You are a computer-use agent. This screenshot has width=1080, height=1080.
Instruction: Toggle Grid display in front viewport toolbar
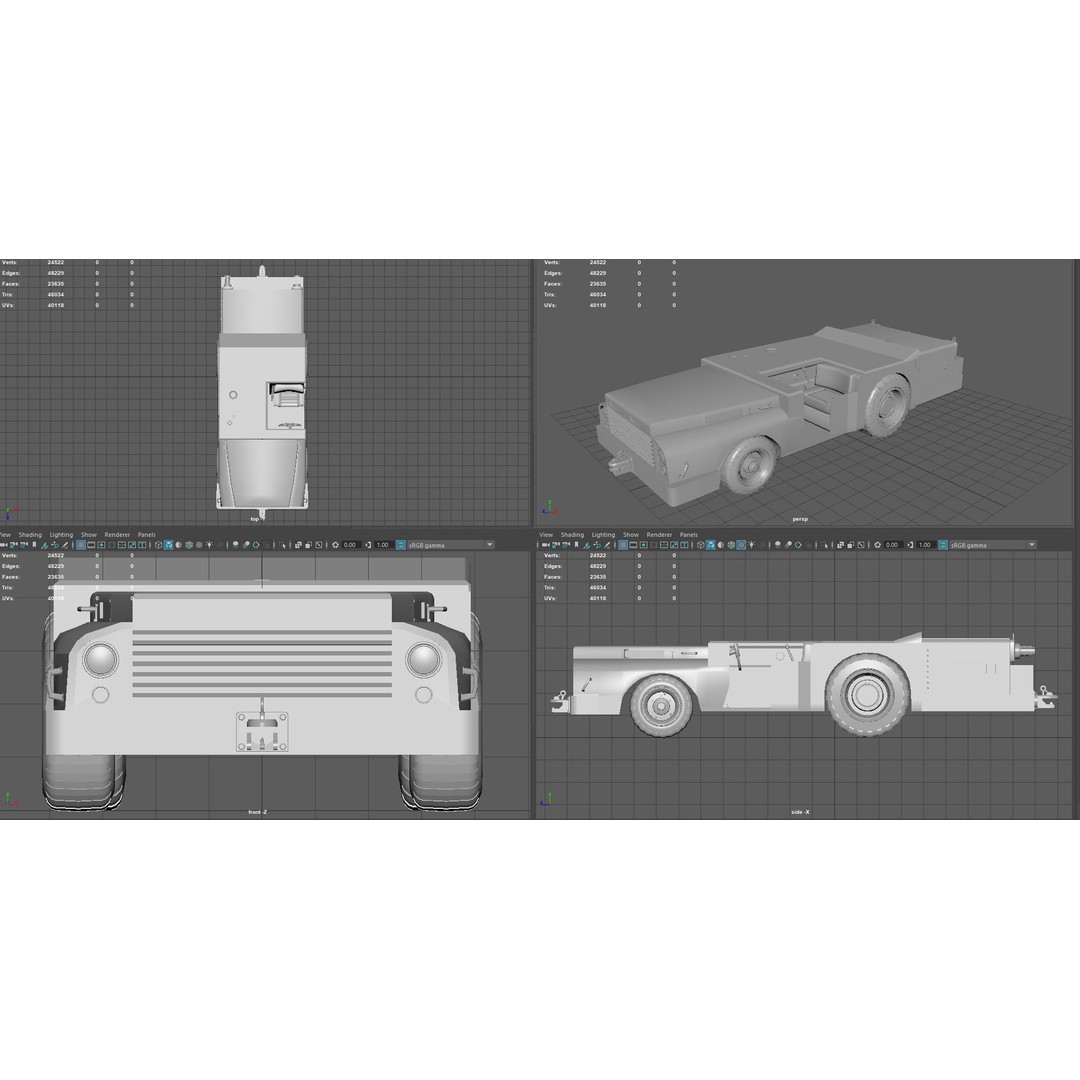click(81, 545)
